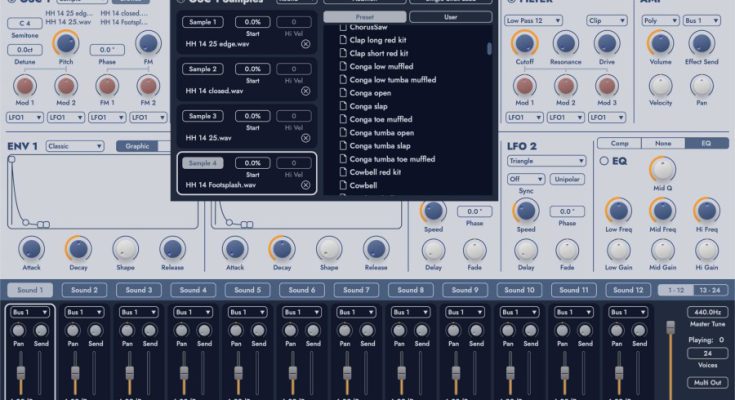Remove the HH 14 closed.wav sample
Screen dimensions: 735x400
point(306,91)
